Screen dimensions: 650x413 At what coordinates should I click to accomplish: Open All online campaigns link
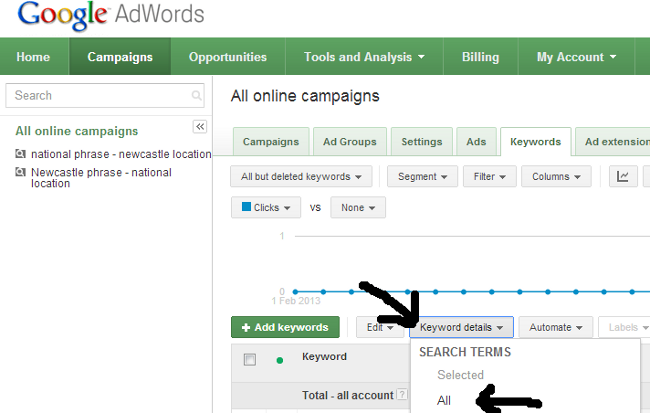pos(76,131)
